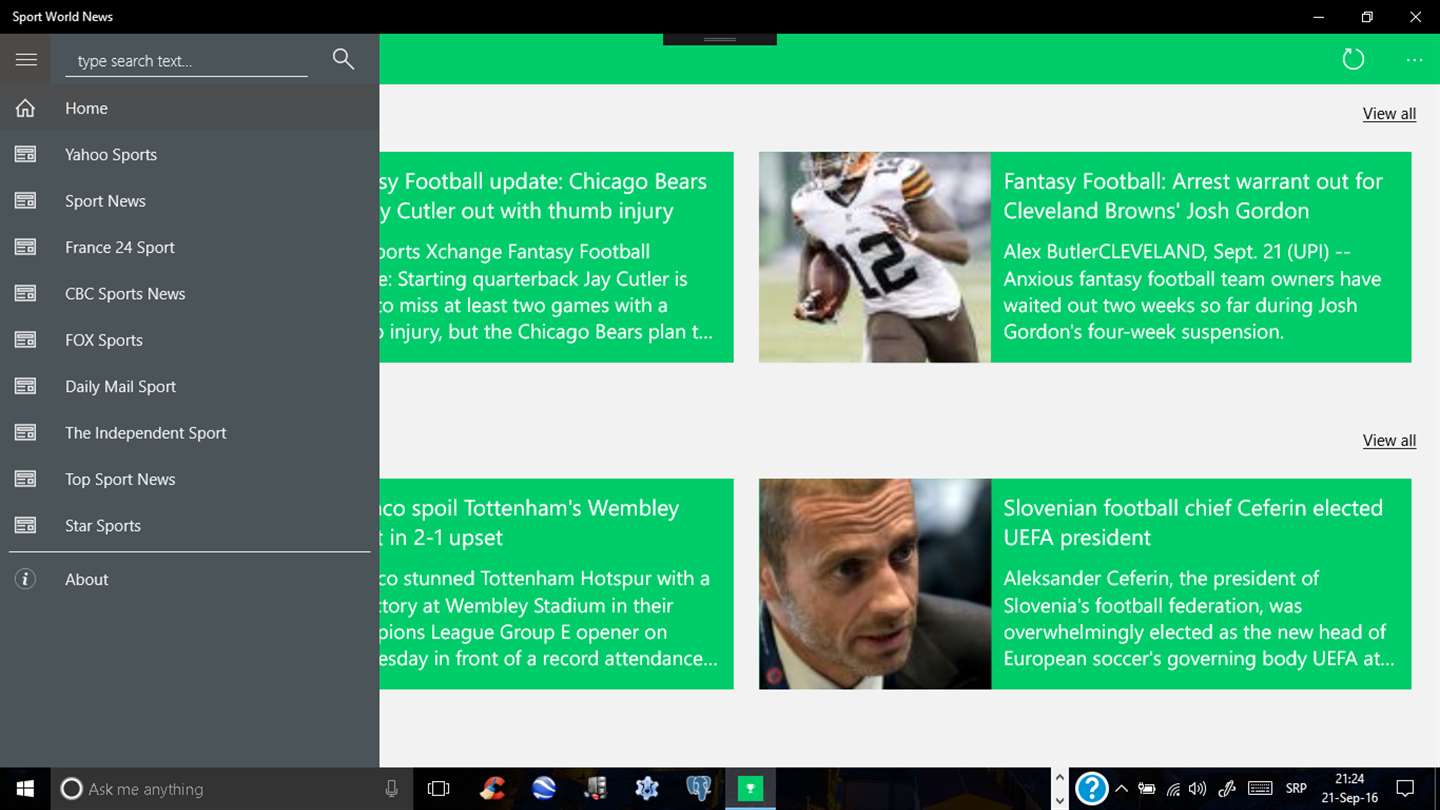This screenshot has width=1440, height=810.
Task: Click the Sport News feed icon
Action: coord(25,201)
